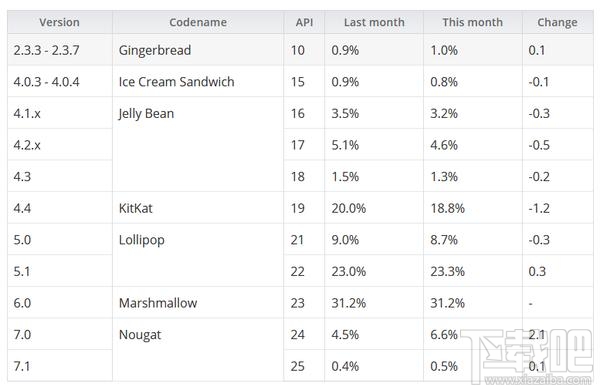Click the API column header
Viewport: 600px width, 390px height.
pyautogui.click(x=304, y=22)
